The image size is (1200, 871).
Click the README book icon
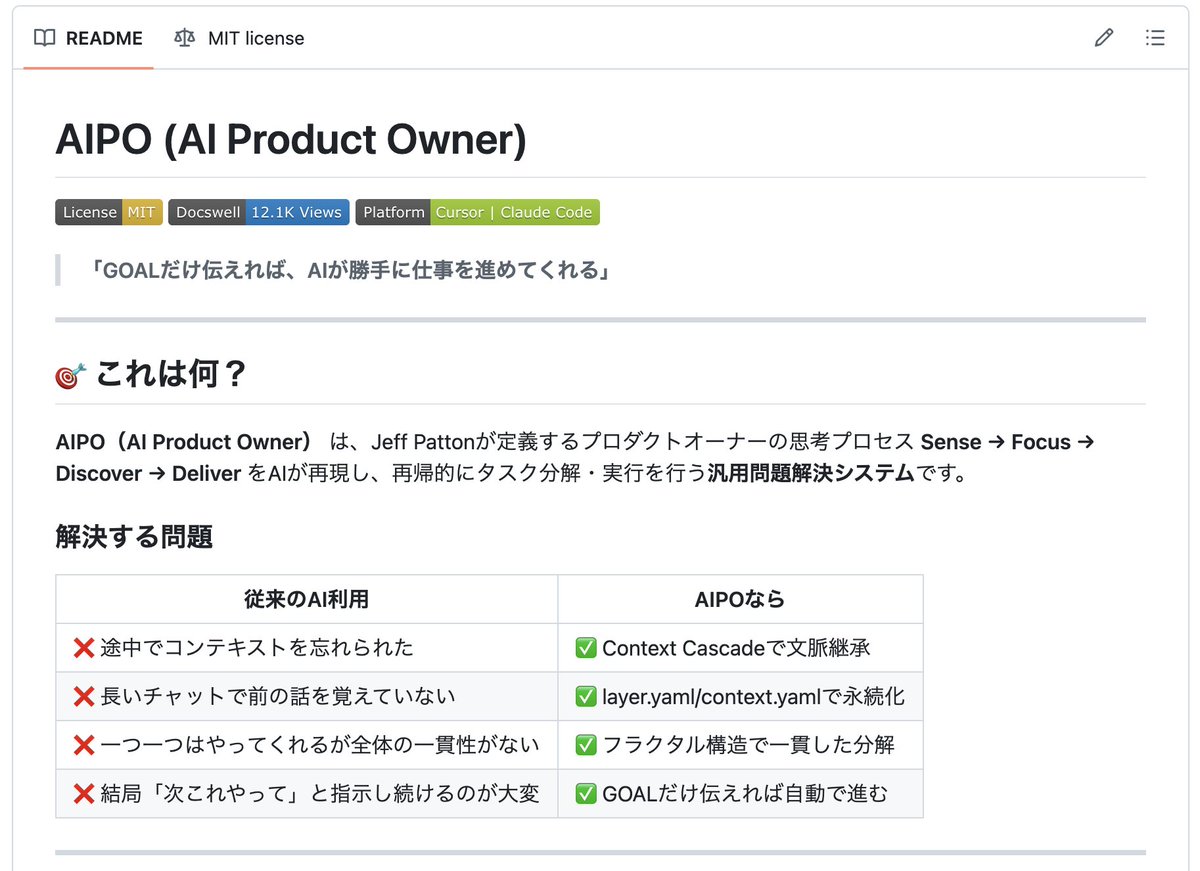[x=44, y=38]
